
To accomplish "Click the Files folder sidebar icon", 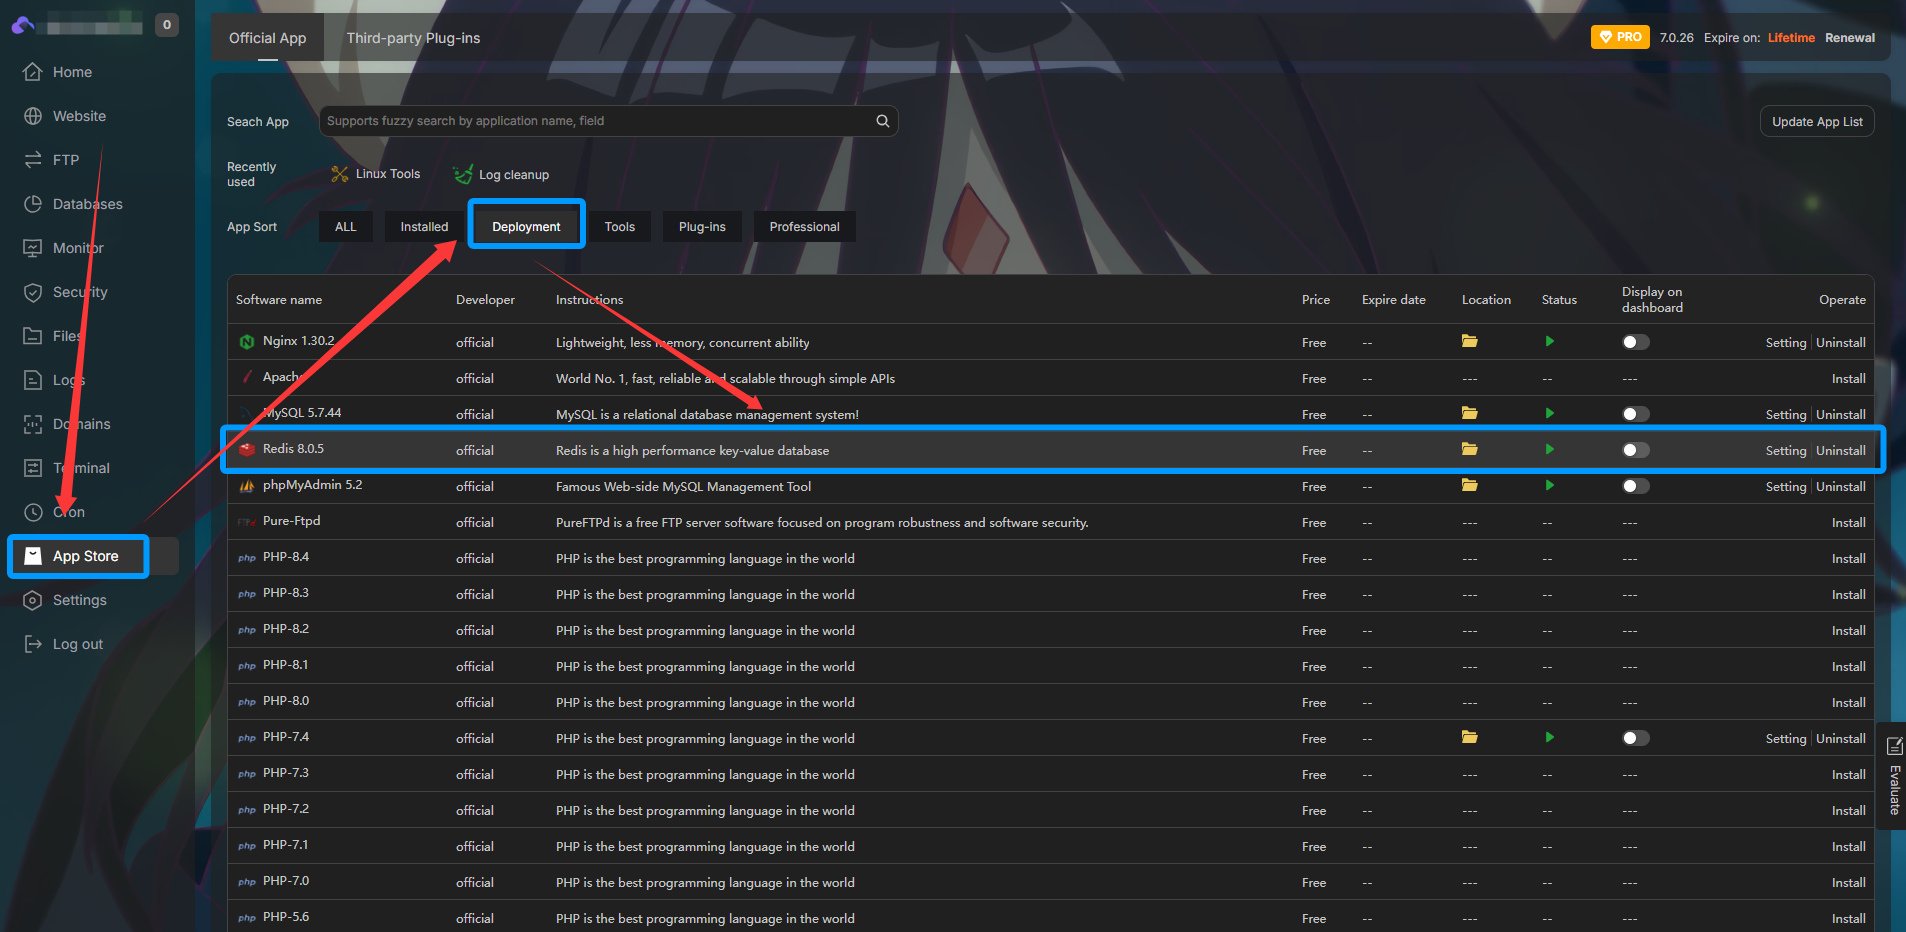I will 33,336.
